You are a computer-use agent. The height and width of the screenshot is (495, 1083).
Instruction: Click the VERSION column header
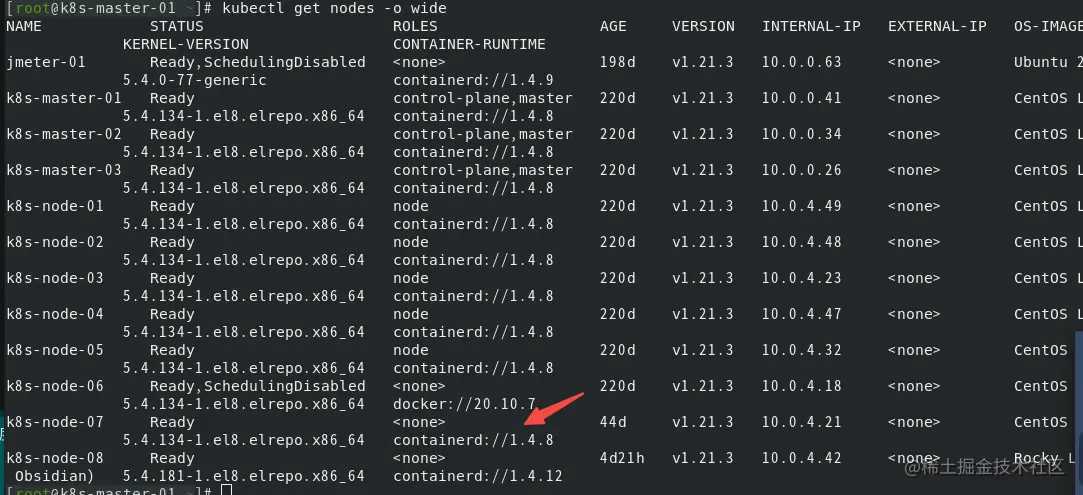coord(703,26)
